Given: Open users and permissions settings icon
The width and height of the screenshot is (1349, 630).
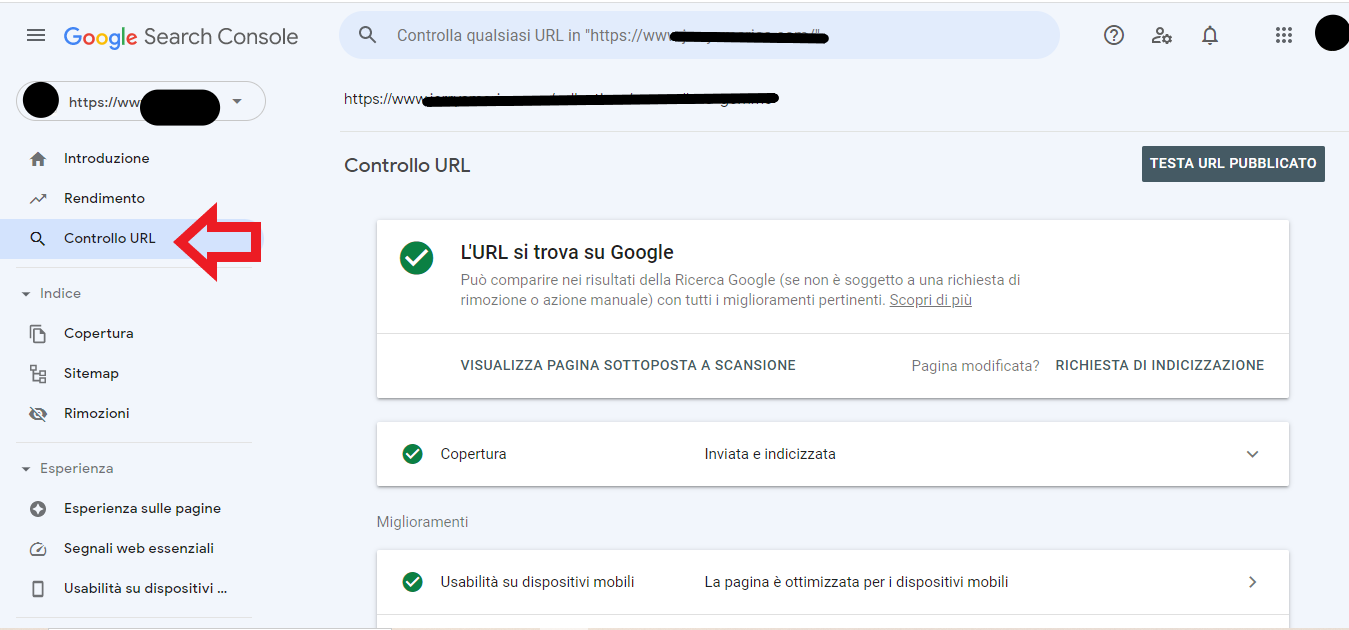Looking at the screenshot, I should [x=1161, y=36].
